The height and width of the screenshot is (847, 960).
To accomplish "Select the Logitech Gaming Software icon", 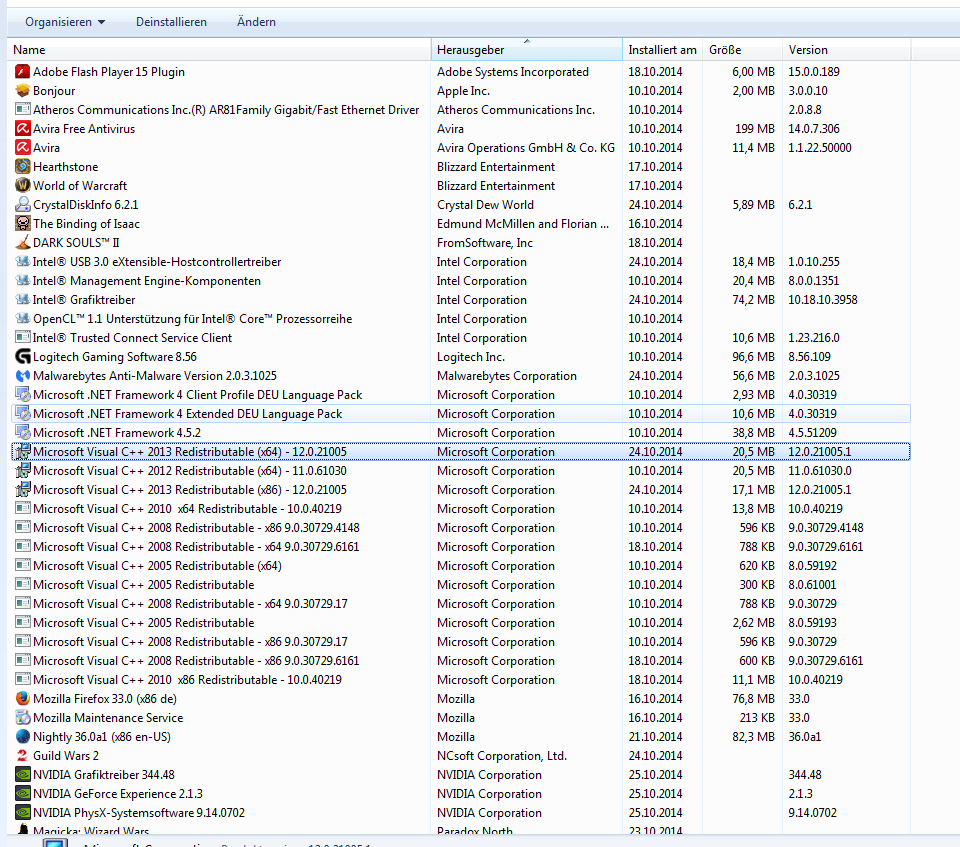I will 23,356.
